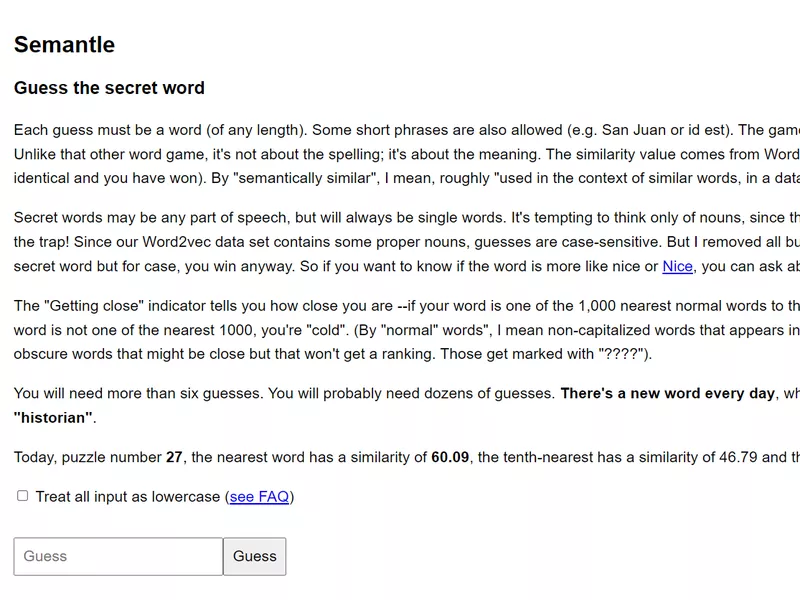This screenshot has height=600, width=800.
Task: Click the paragraph starting 'The "Getting close" indicator'
Action: coord(407,330)
